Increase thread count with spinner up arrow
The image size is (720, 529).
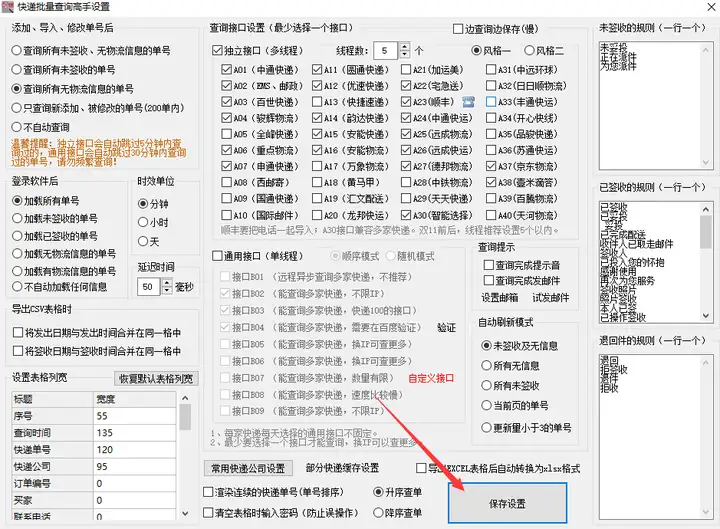click(x=403, y=46)
